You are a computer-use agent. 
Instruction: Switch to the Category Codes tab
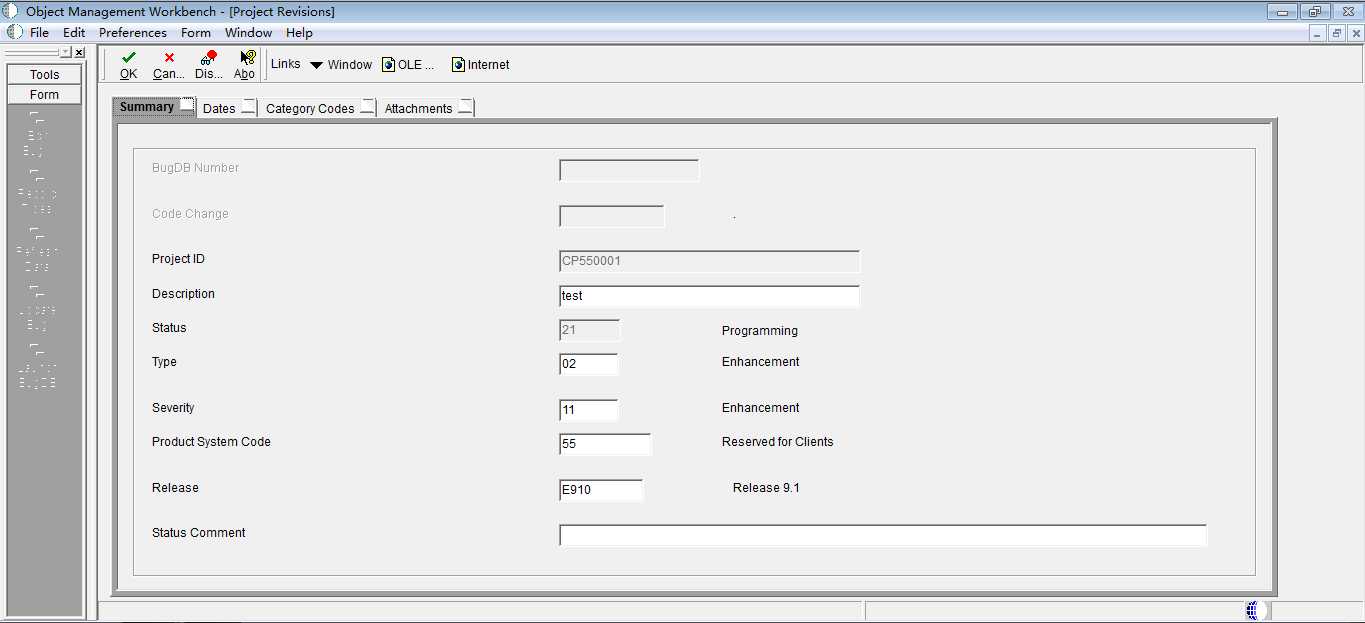tap(318, 108)
